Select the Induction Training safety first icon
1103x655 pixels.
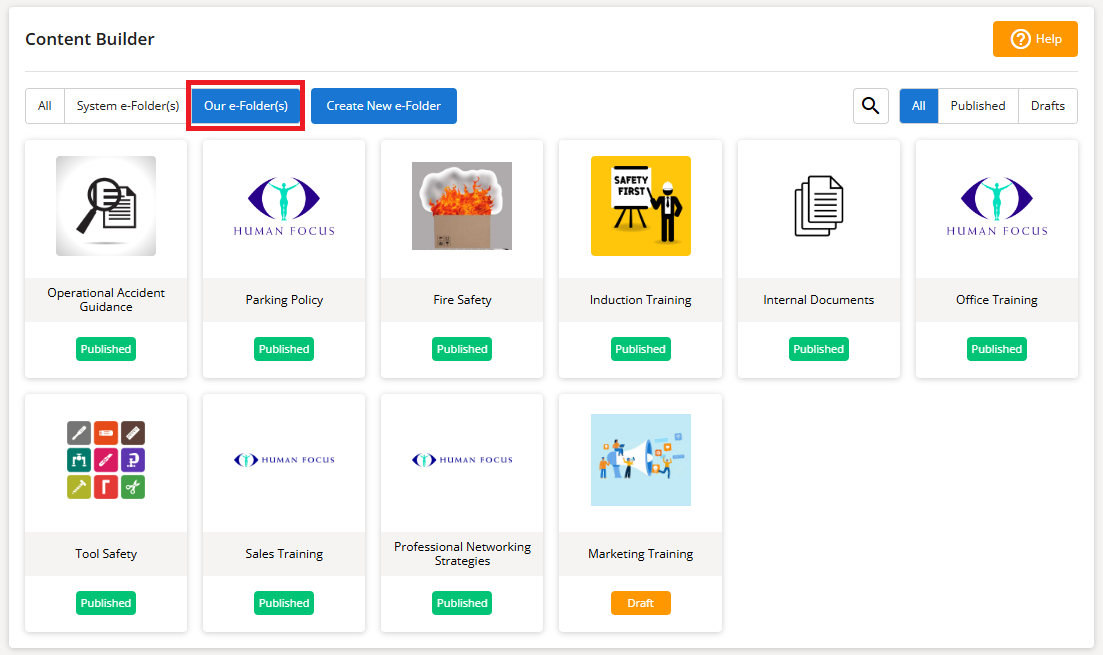point(640,206)
